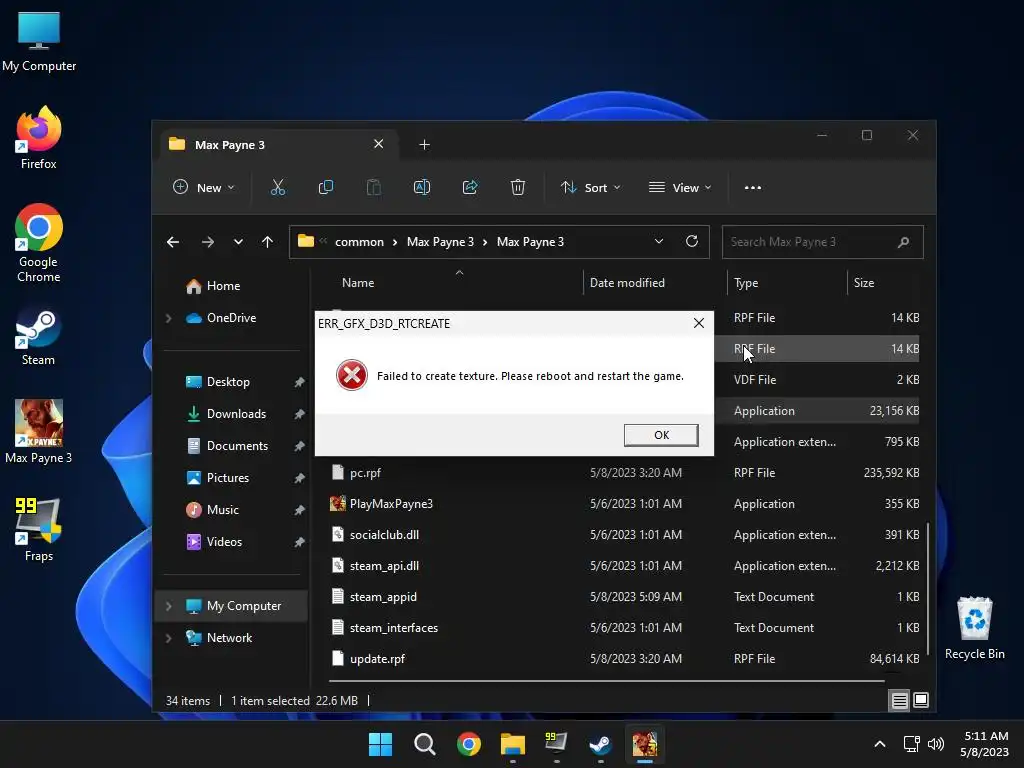
Task: Sort by Date modified column header
Action: click(627, 283)
